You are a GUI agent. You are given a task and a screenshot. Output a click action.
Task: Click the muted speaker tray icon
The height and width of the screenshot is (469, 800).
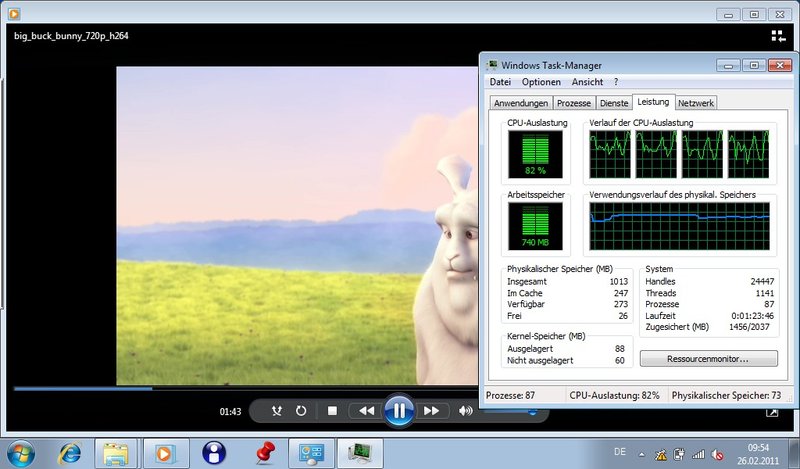[718, 454]
